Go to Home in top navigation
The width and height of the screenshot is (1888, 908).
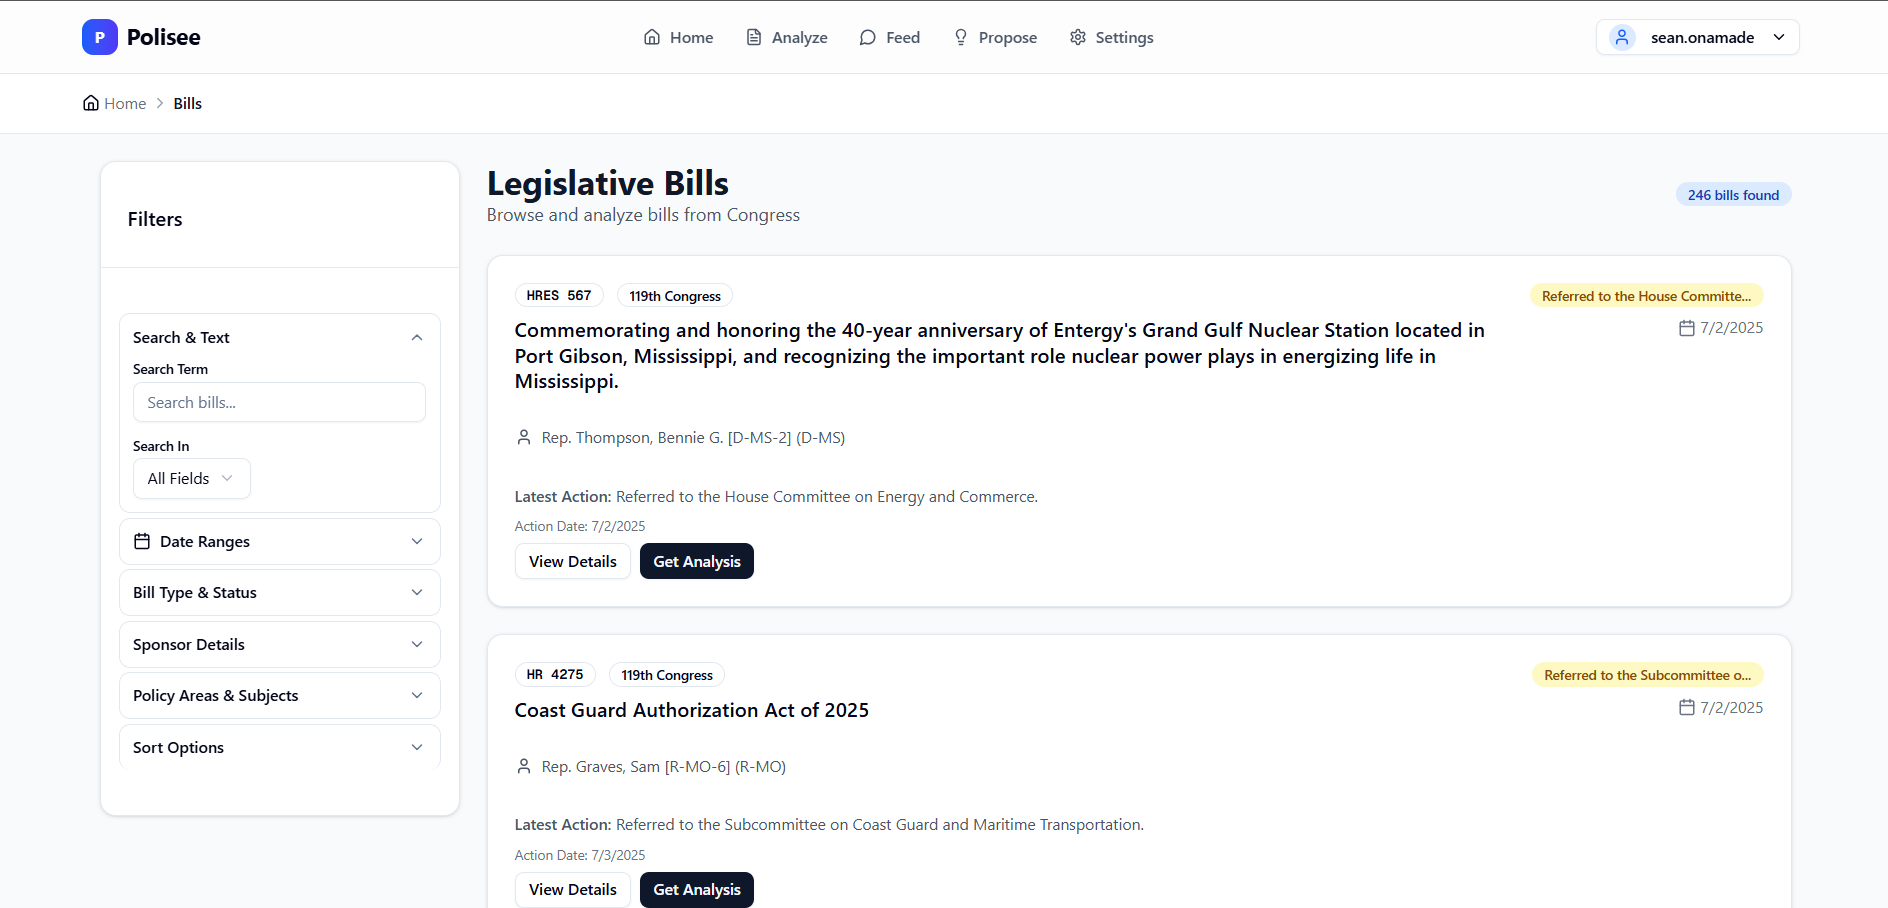679,37
